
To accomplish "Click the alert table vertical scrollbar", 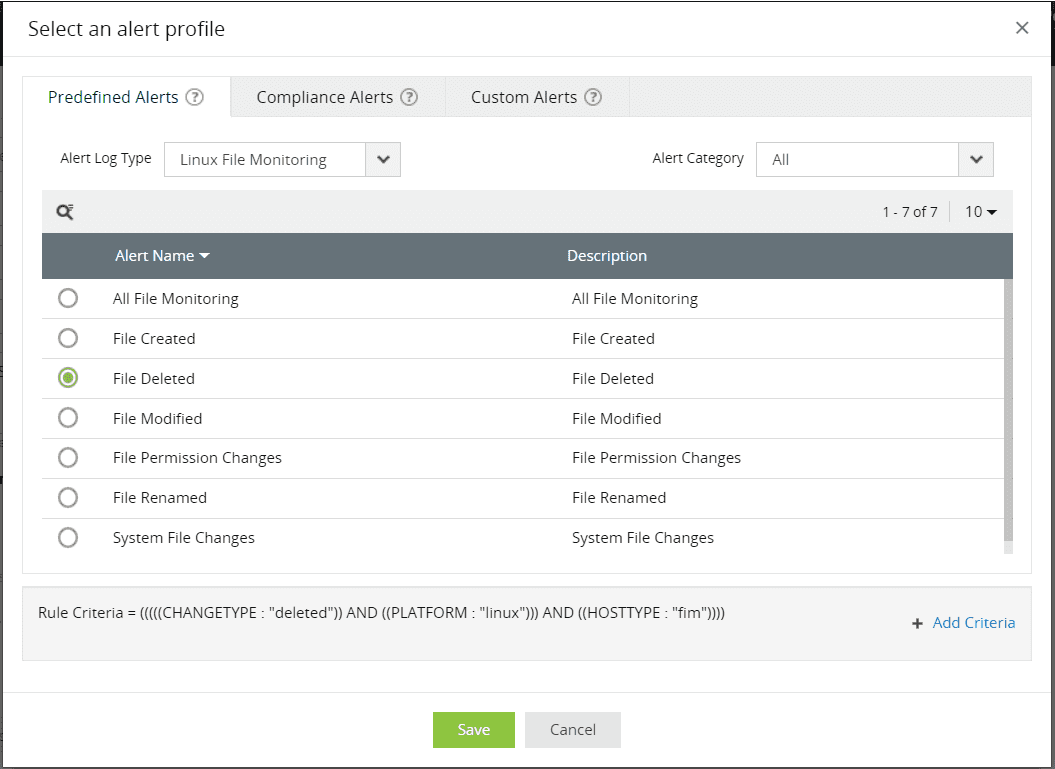I will 1008,410.
